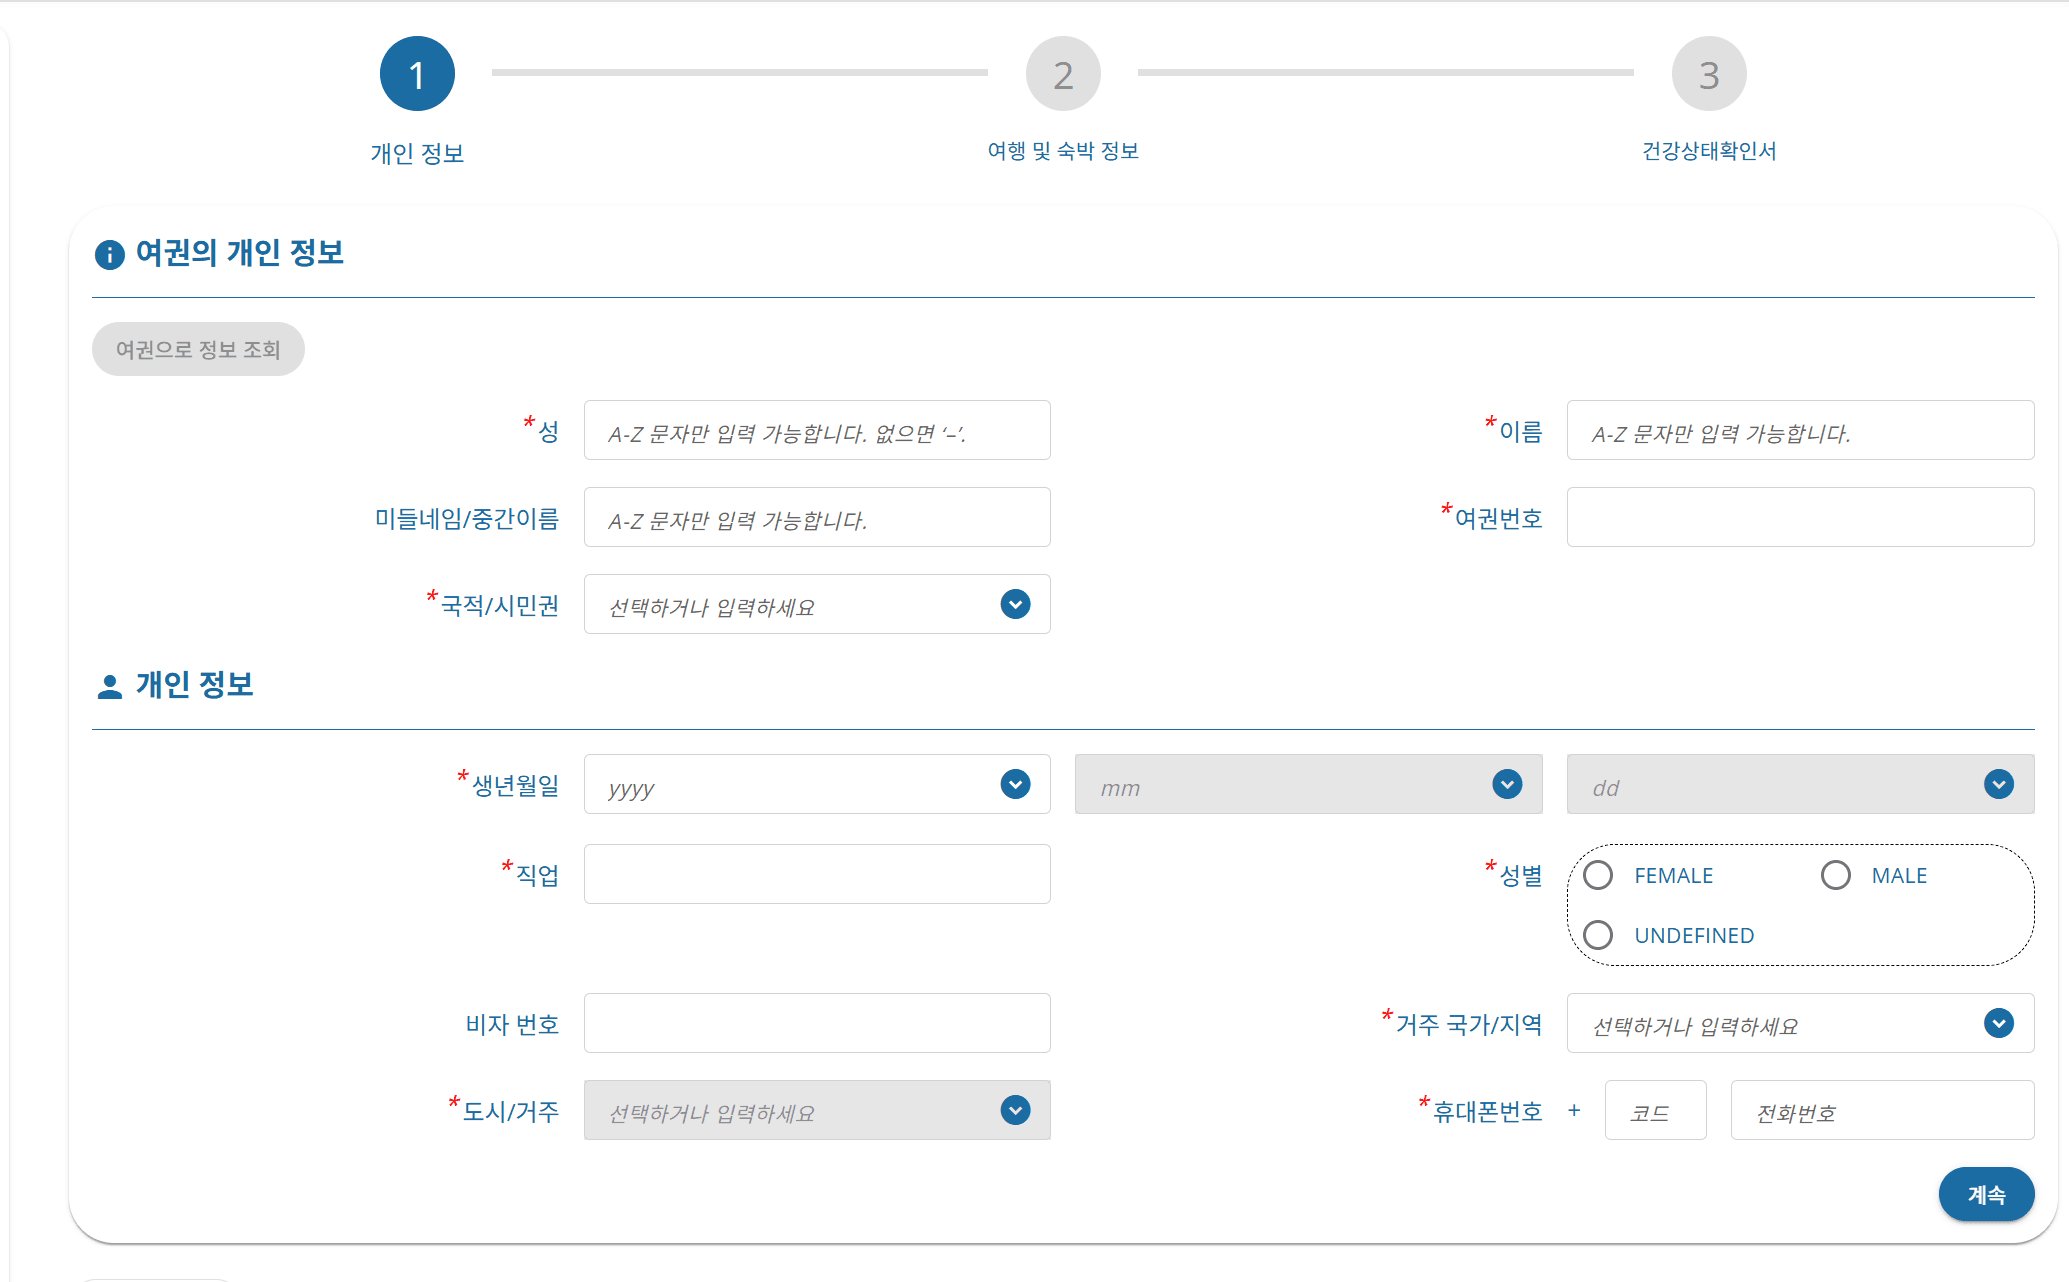Open the mm birth month dropdown

coord(1307,785)
